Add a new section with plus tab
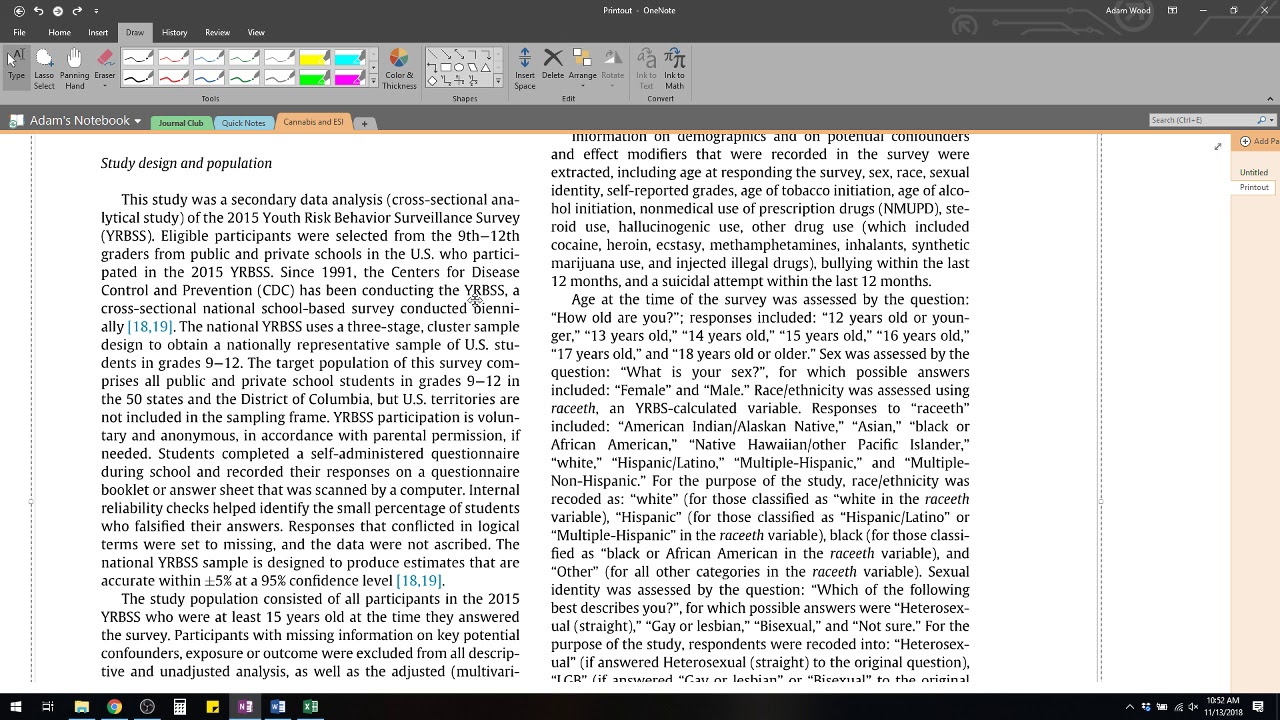The height and width of the screenshot is (720, 1280). [364, 123]
